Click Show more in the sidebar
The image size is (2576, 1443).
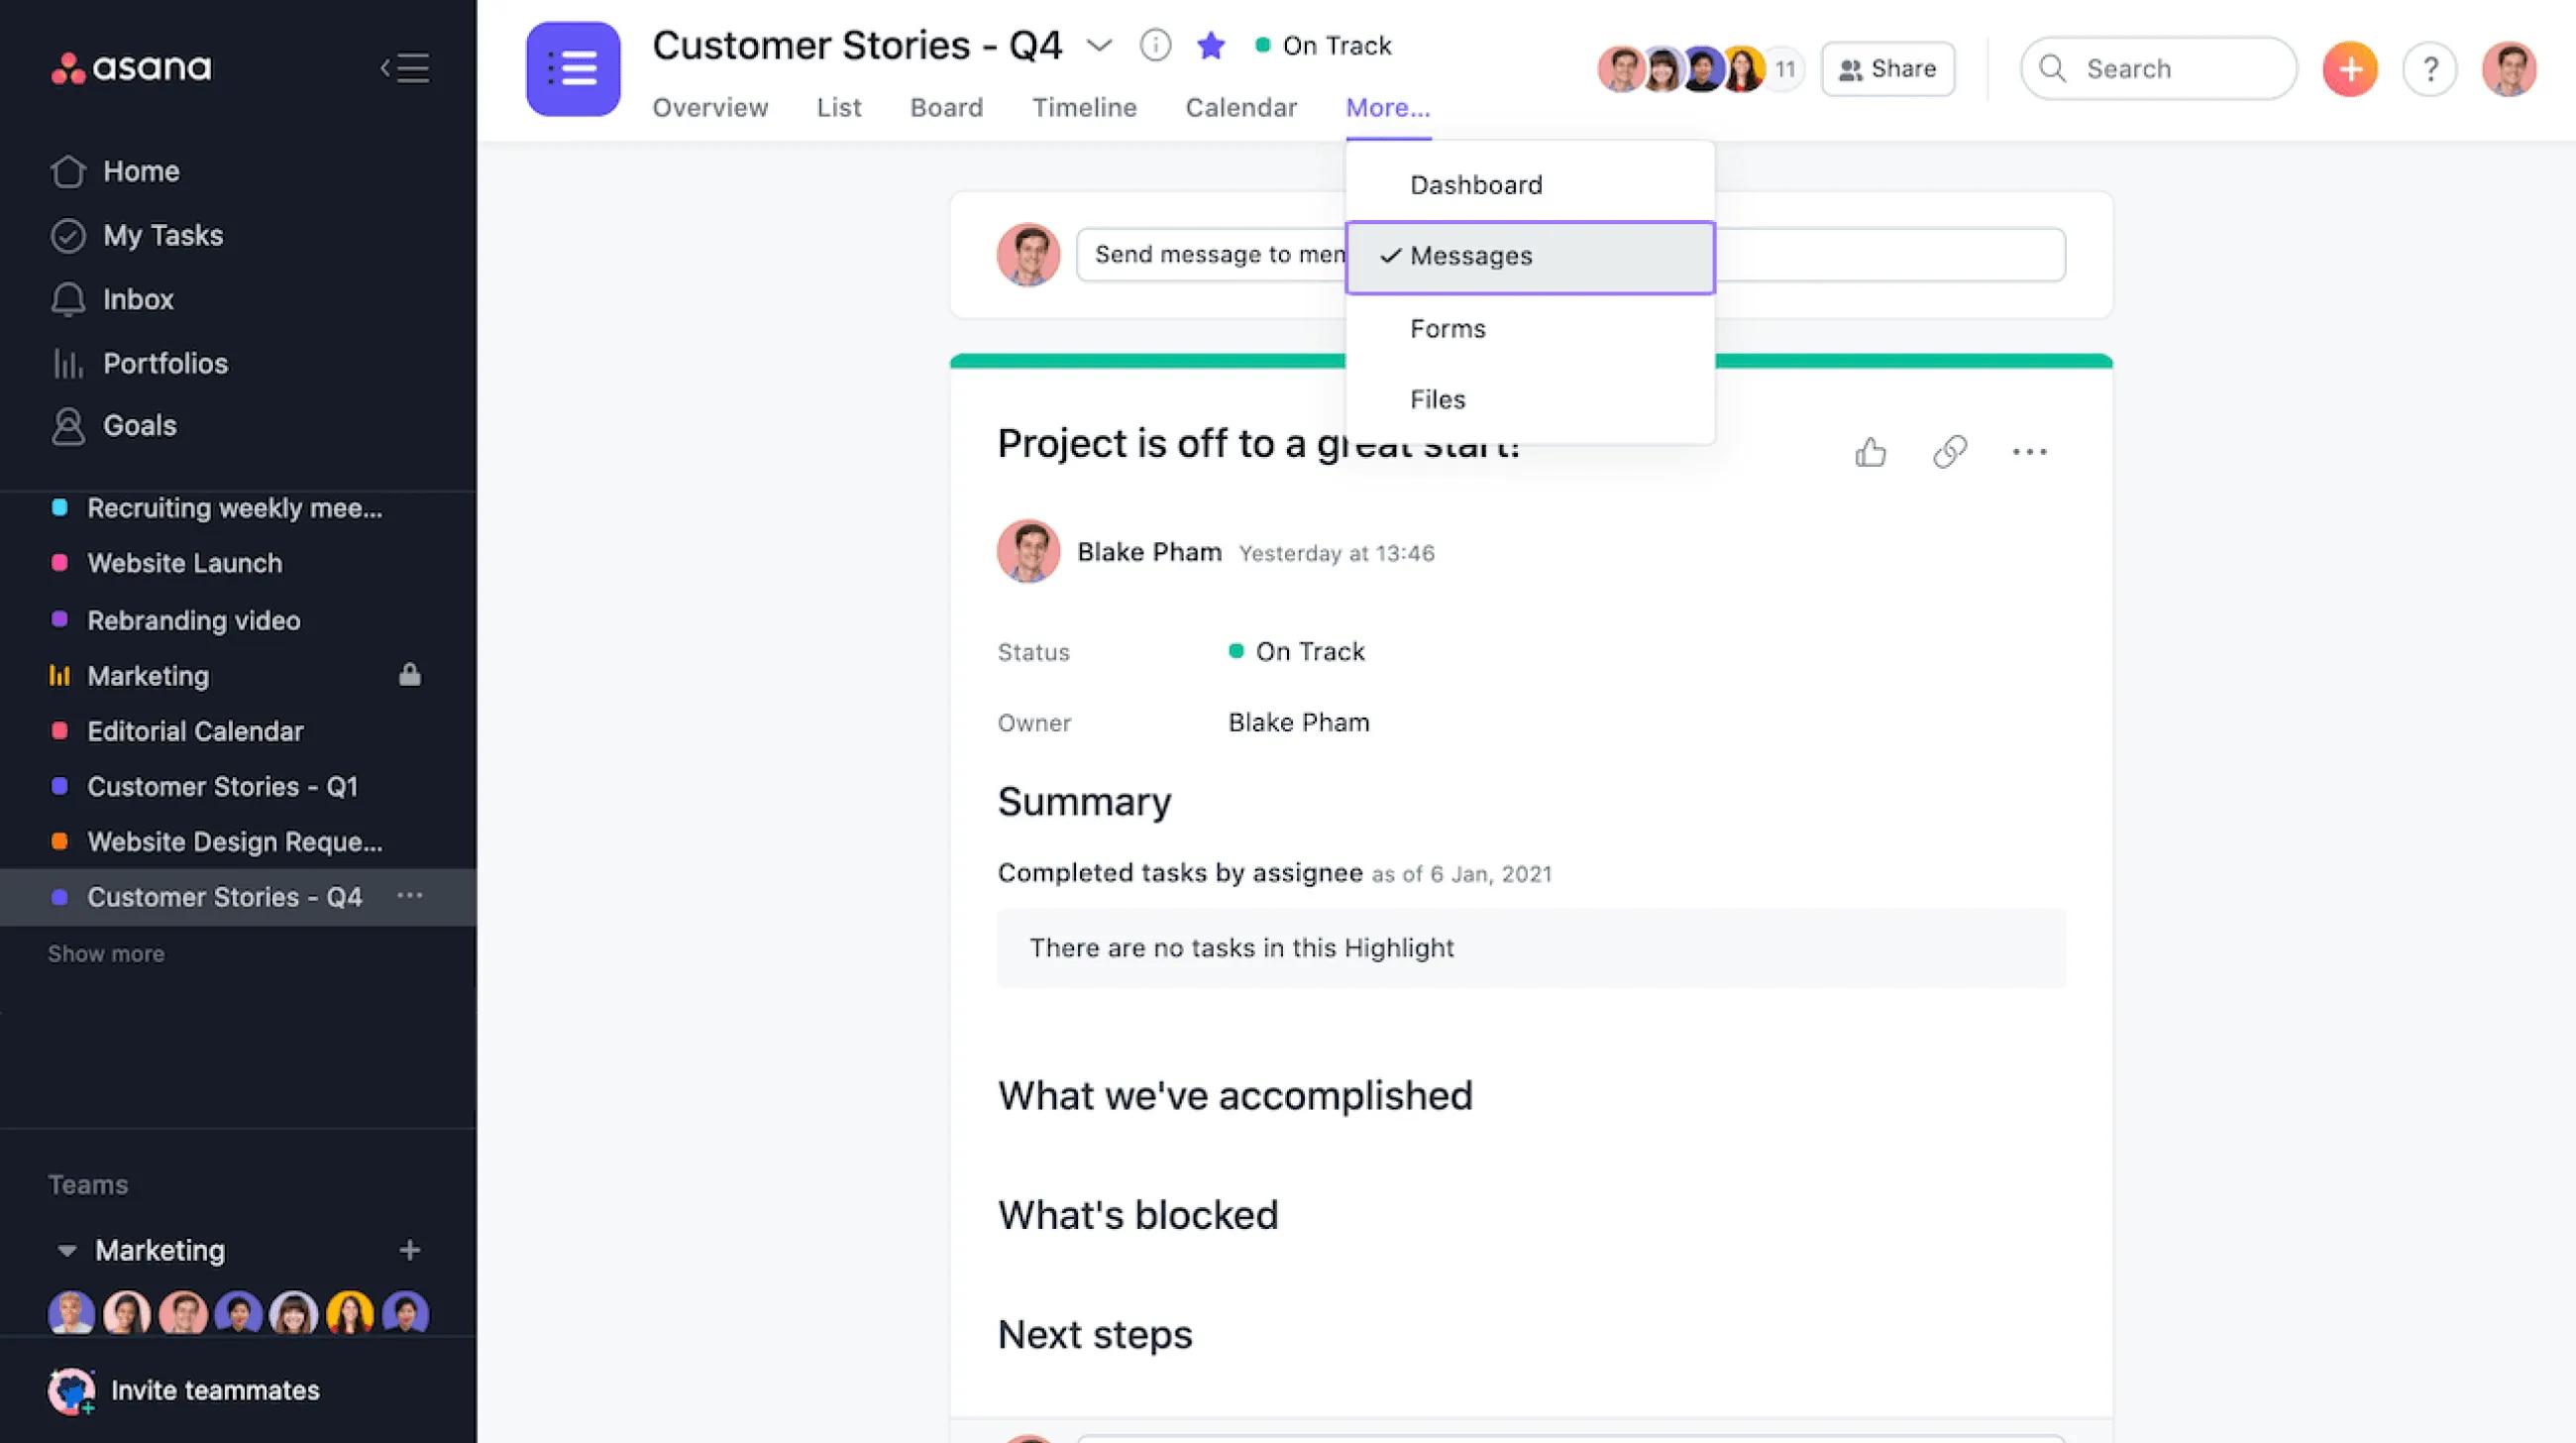106,954
